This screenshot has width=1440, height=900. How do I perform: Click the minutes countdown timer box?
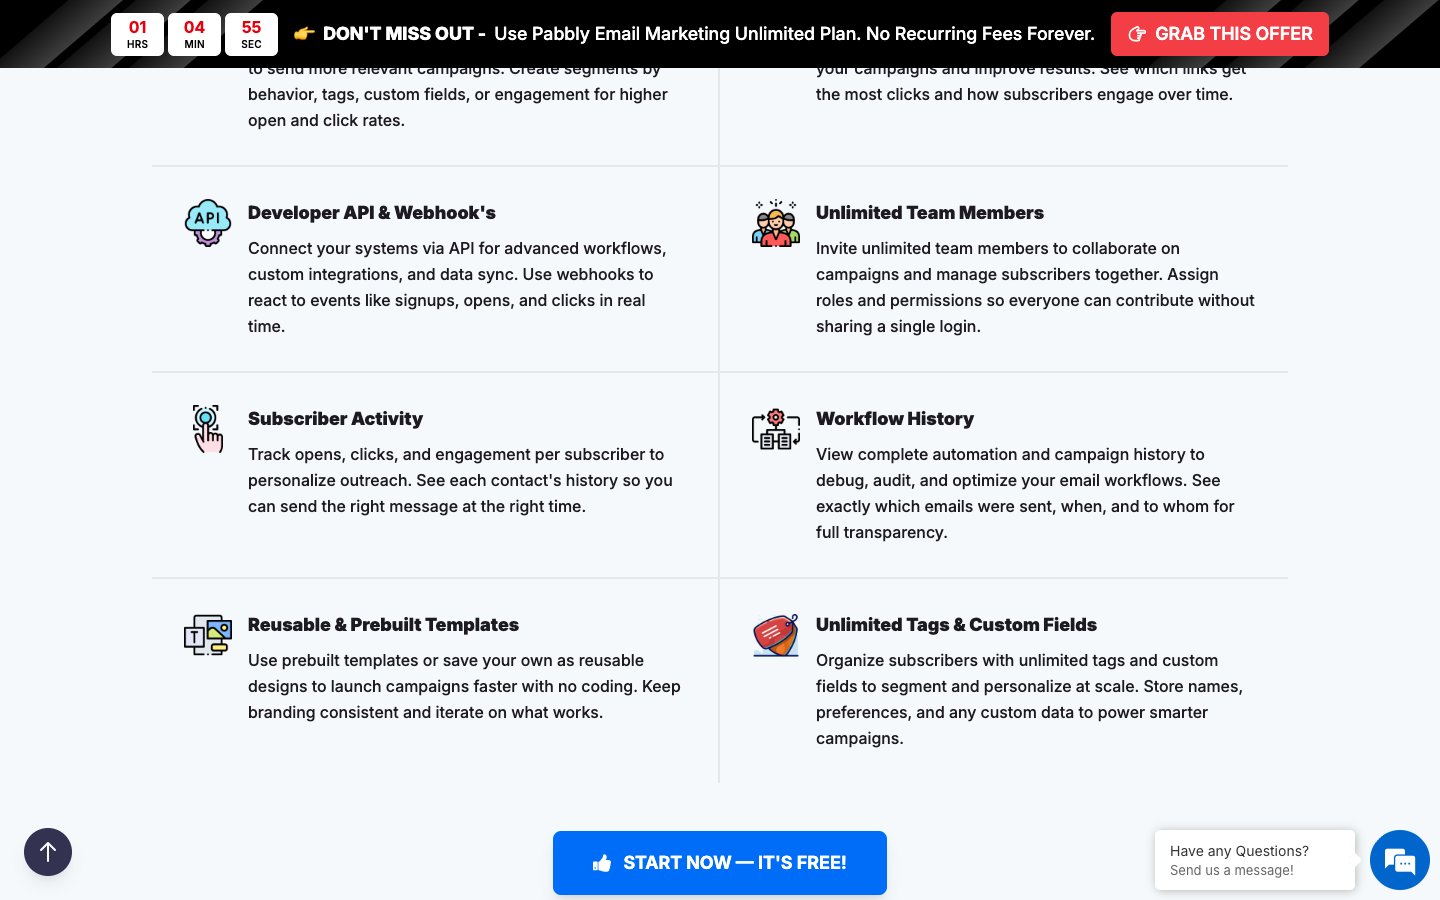tap(195, 34)
